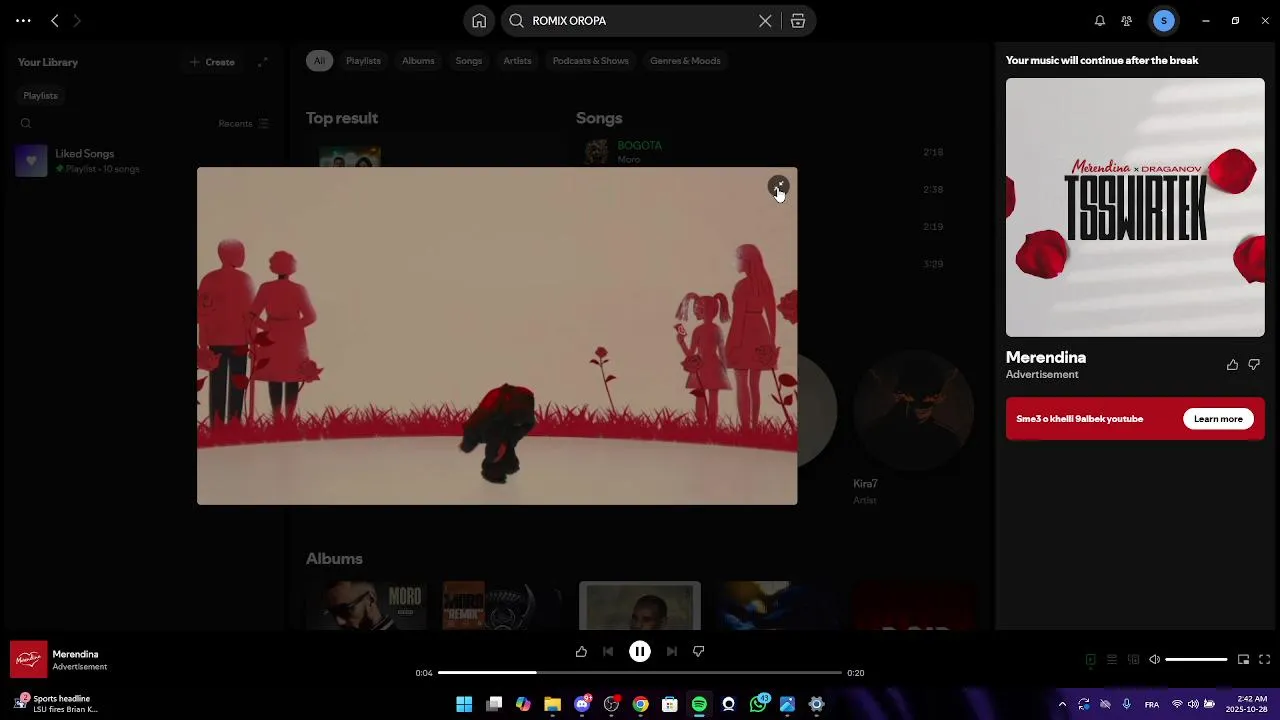1280x720 pixels.
Task: Close the ad video overlay
Action: pyautogui.click(x=778, y=186)
